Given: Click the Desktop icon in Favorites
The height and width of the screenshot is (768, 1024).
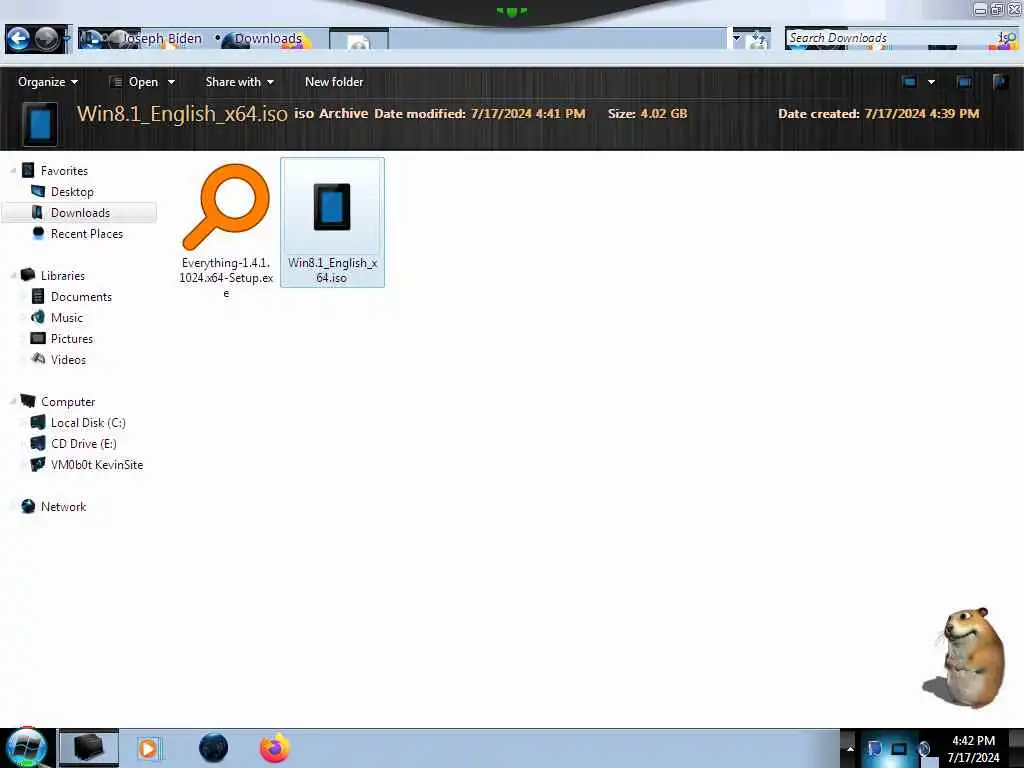Looking at the screenshot, I should tap(38, 191).
